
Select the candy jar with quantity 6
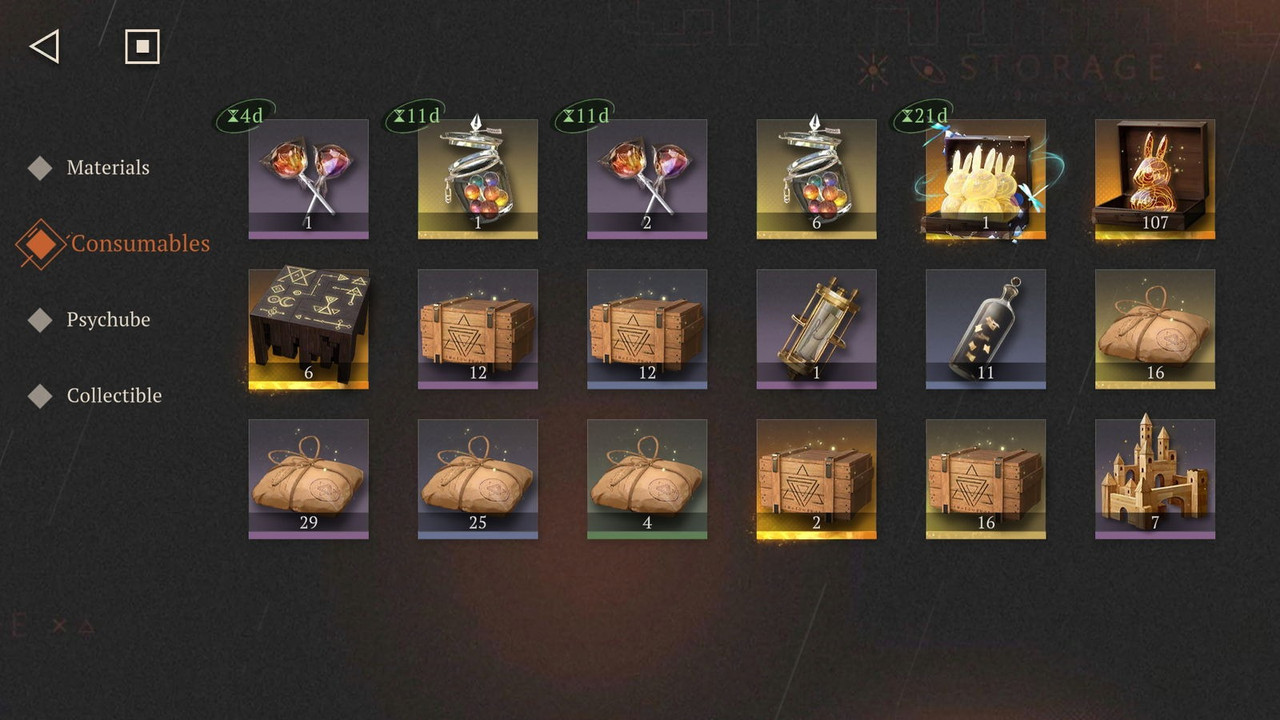[x=817, y=179]
